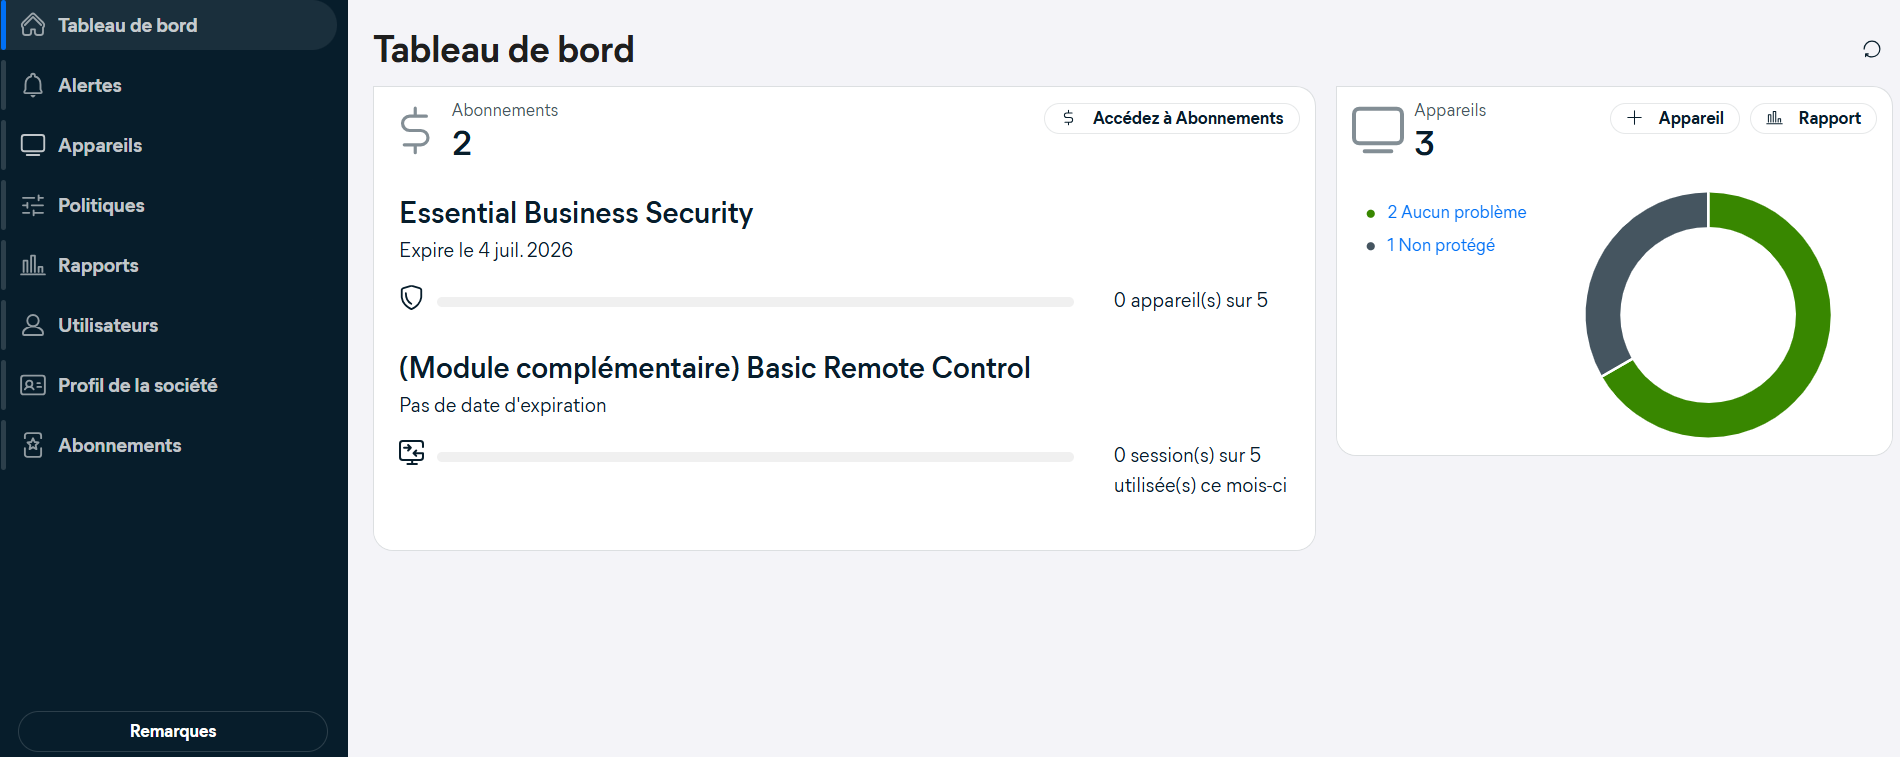Open the "2 Aucun problème" link
The image size is (1900, 757).
[1456, 212]
